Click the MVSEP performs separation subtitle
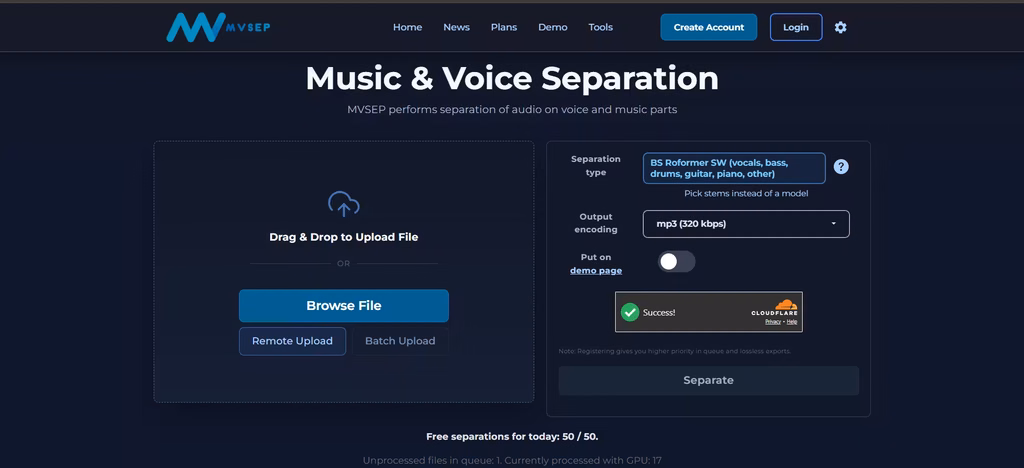The image size is (1024, 468). tap(512, 110)
